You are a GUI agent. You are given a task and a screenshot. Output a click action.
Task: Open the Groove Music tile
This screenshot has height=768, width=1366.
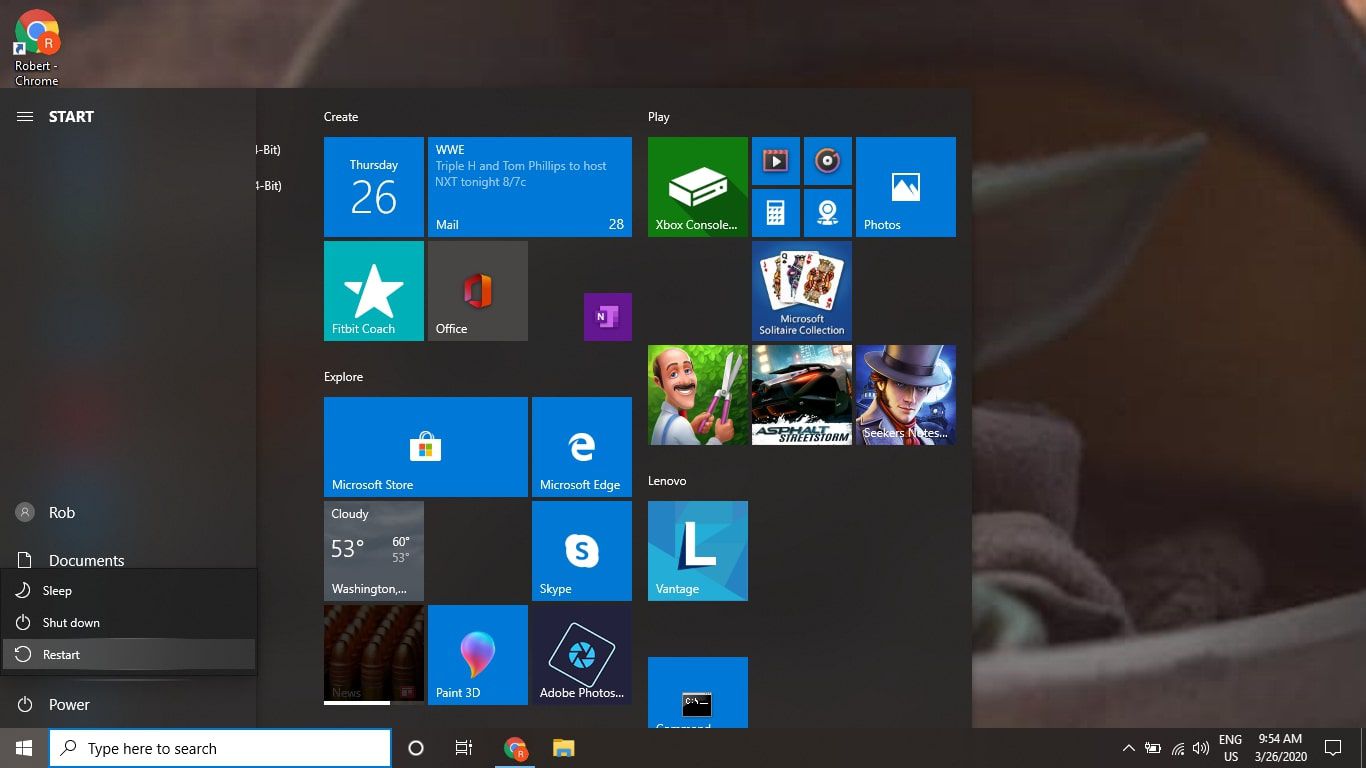(x=828, y=161)
